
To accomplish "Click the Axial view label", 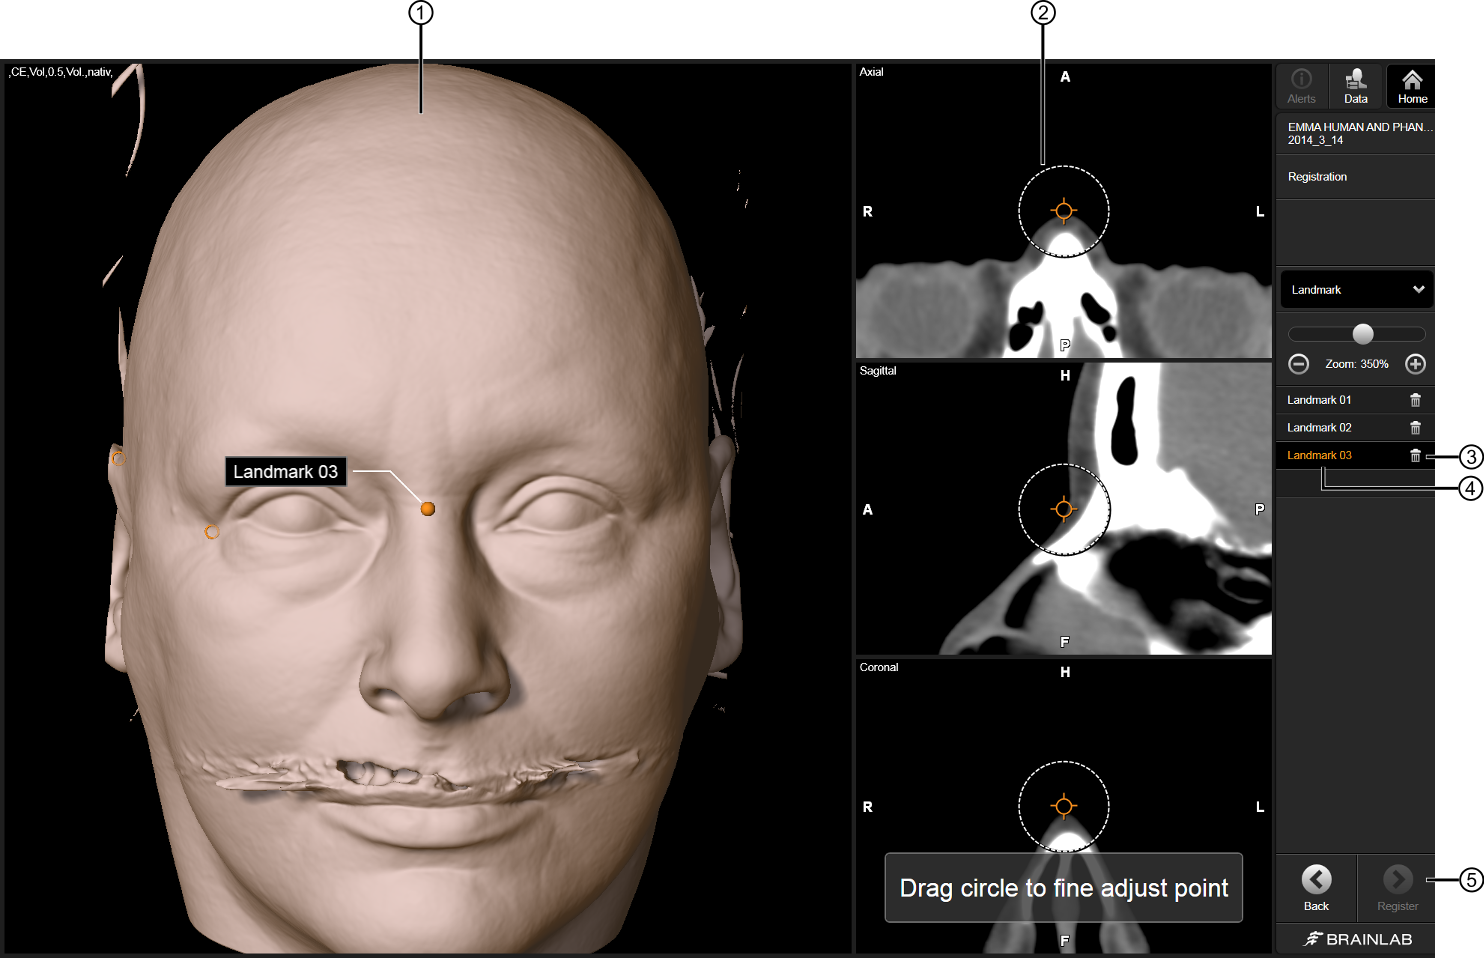I will pos(871,72).
